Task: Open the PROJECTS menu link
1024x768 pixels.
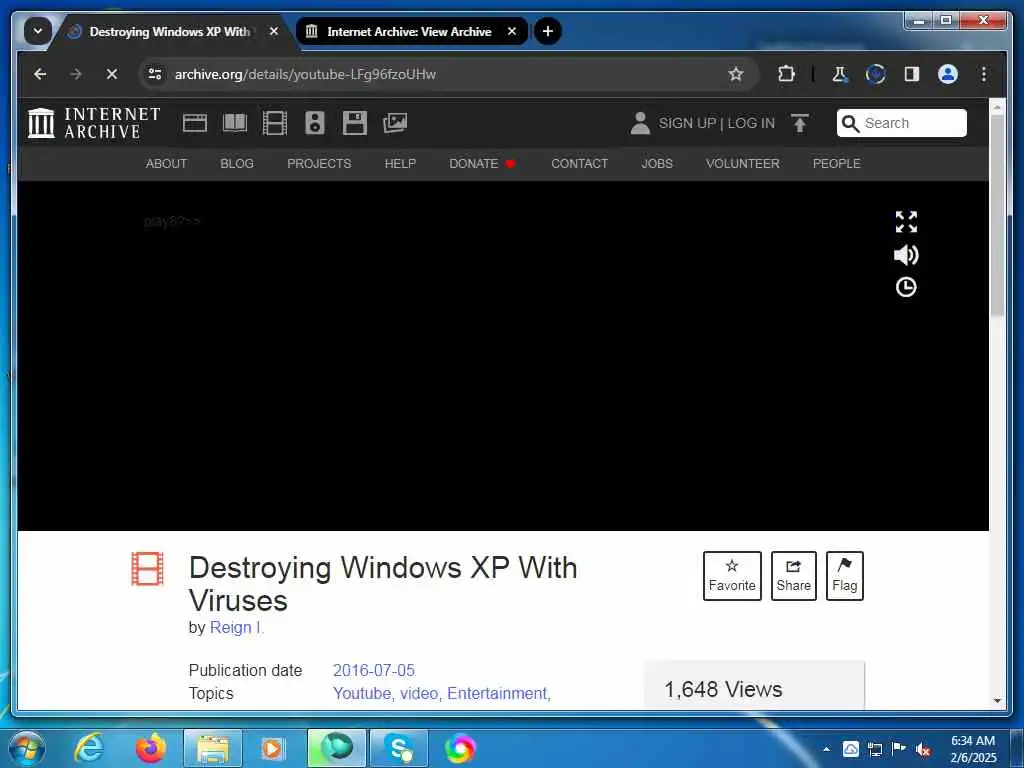Action: pos(319,163)
